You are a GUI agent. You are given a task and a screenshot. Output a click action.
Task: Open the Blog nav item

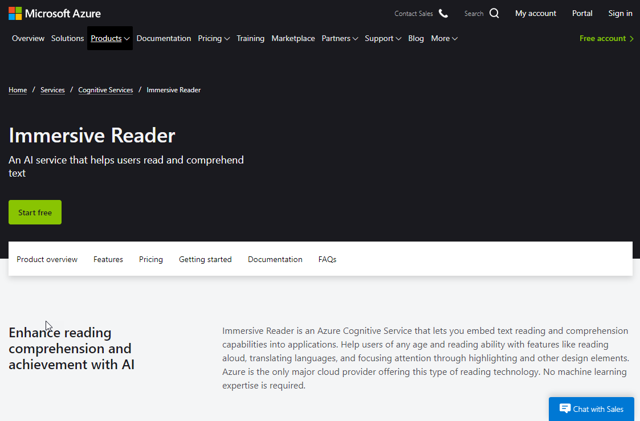416,38
